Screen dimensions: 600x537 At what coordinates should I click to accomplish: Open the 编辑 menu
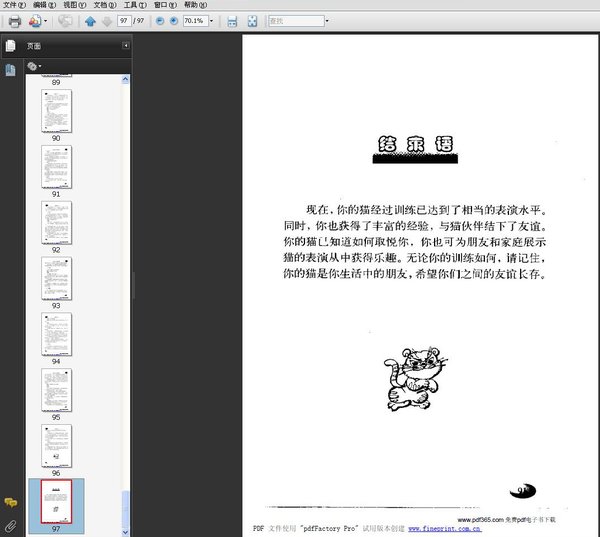pos(44,5)
